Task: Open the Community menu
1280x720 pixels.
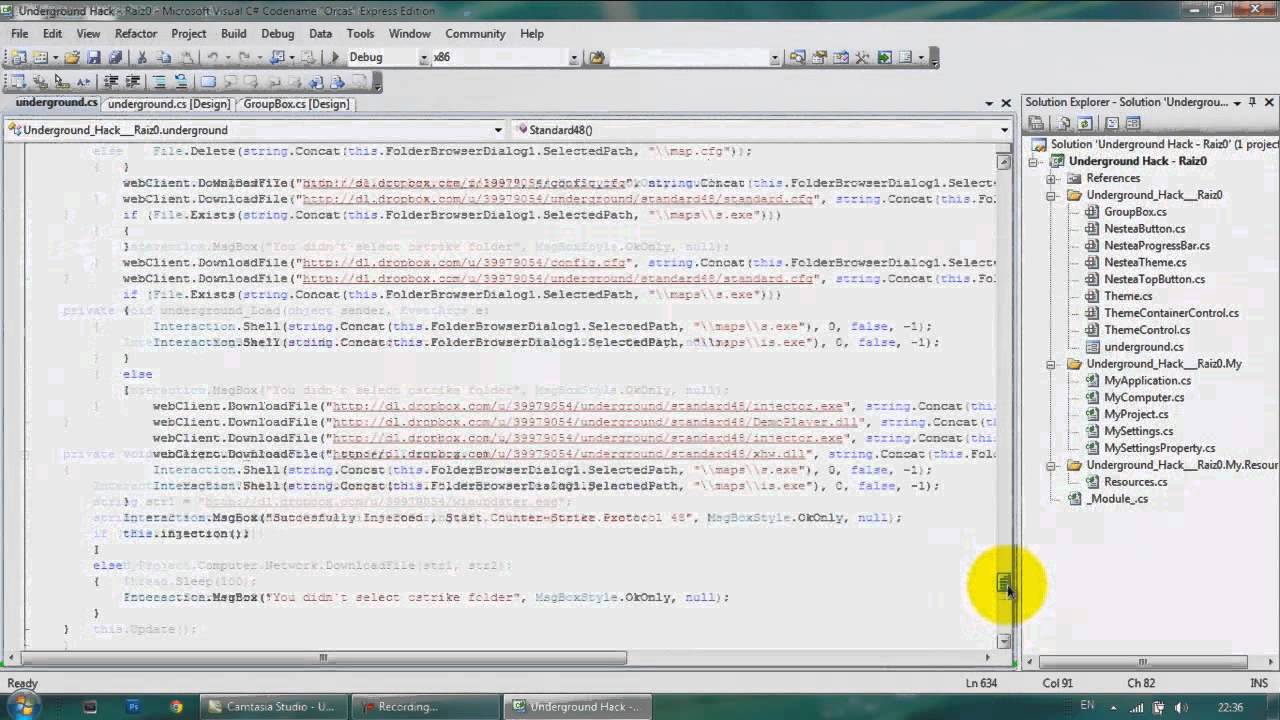Action: 475,33
